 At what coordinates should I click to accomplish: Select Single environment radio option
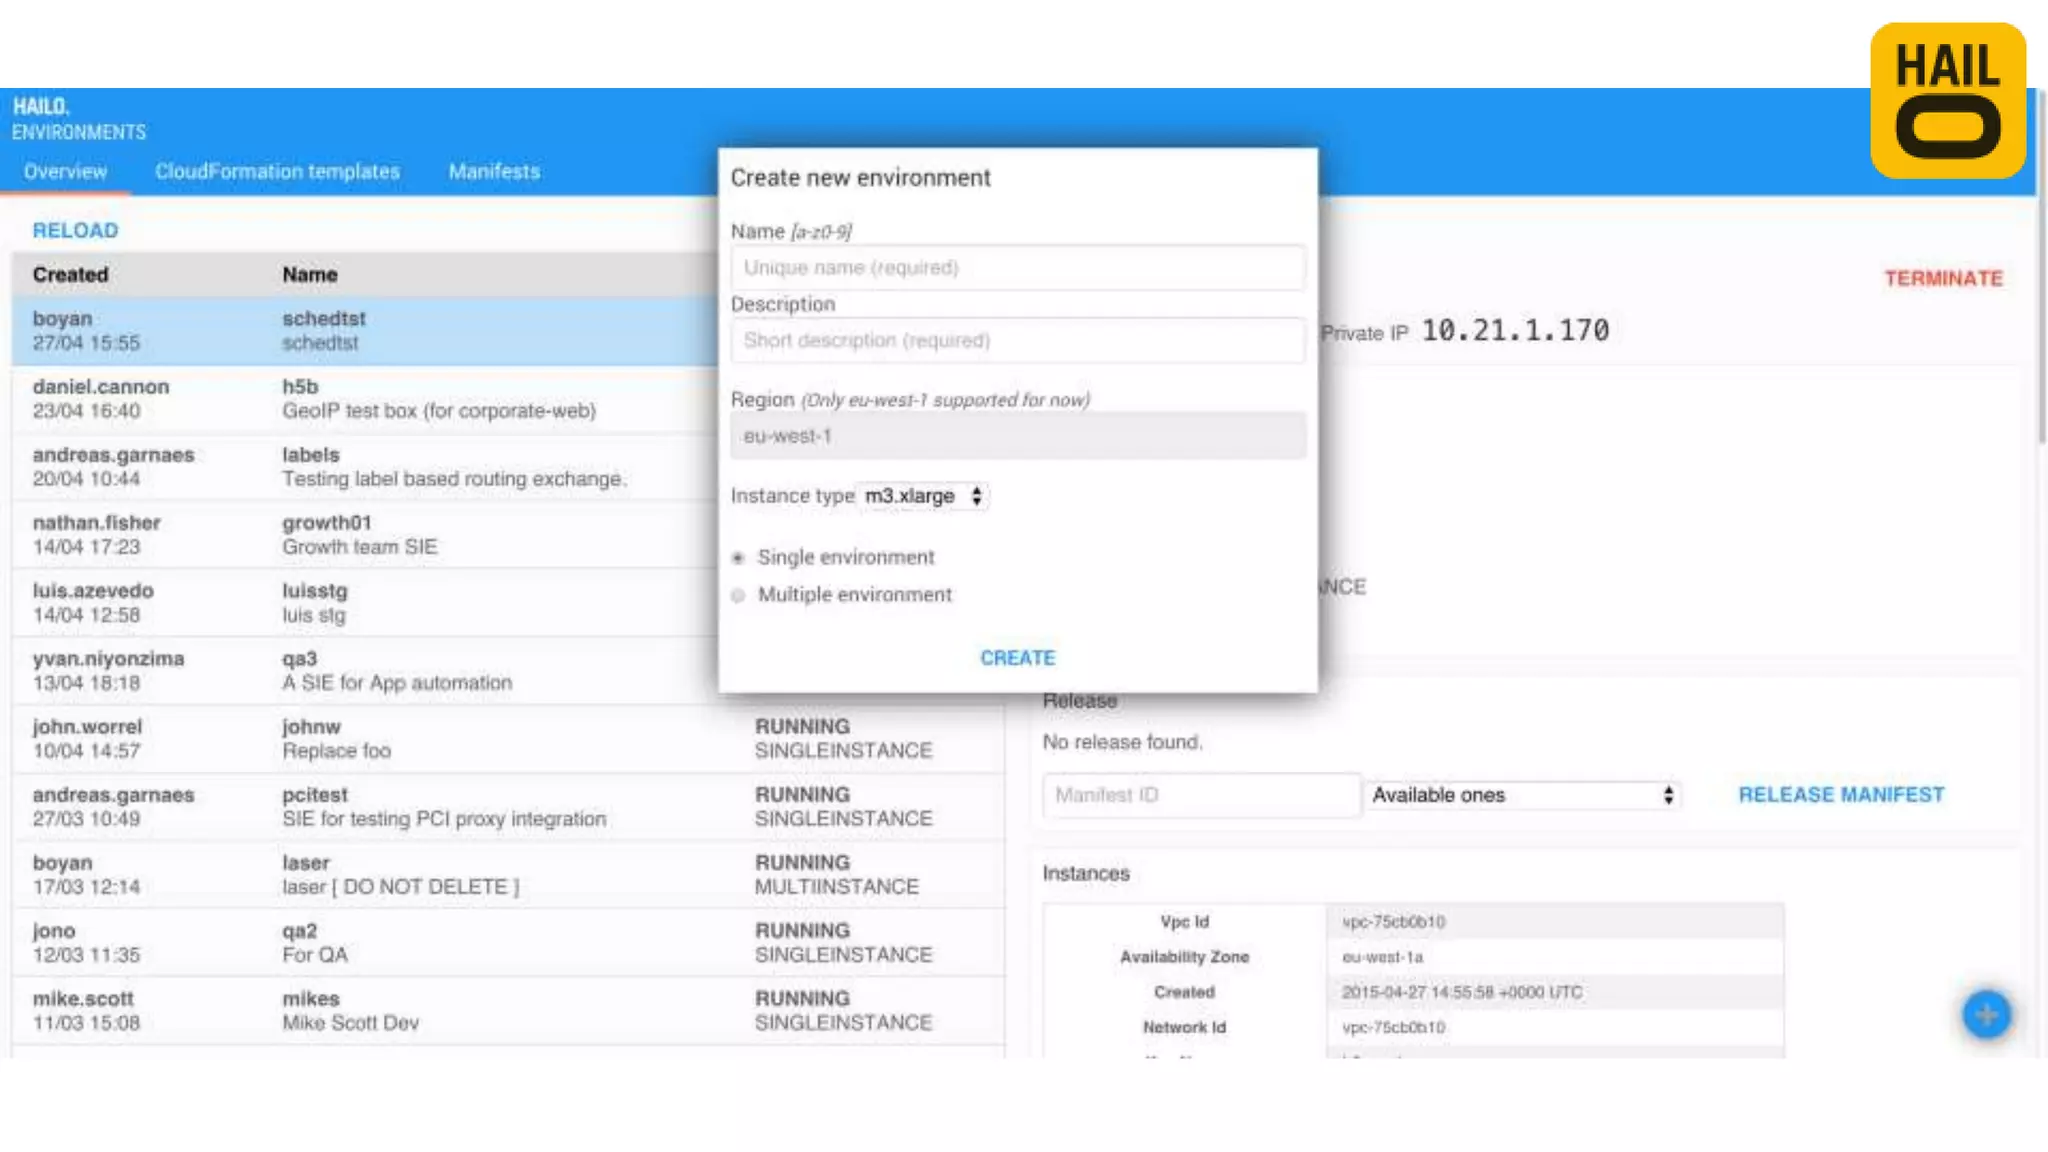pyautogui.click(x=738, y=558)
